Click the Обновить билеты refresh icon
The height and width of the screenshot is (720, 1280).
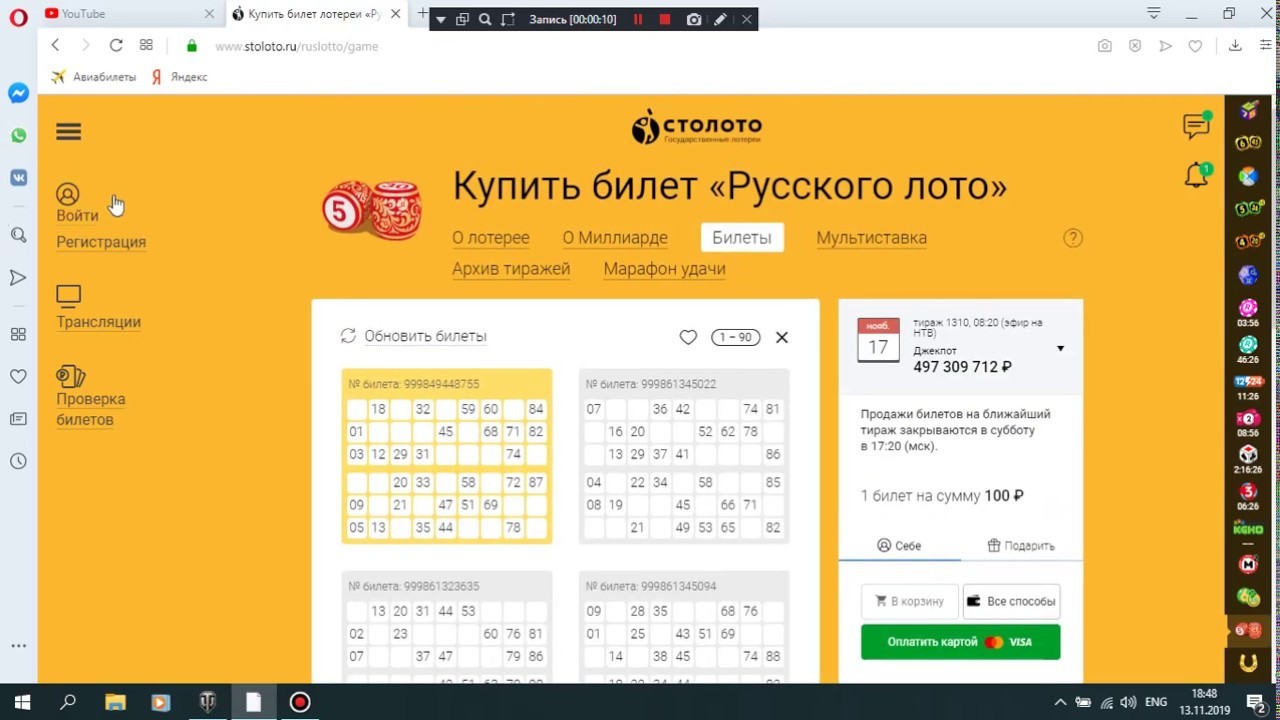(348, 336)
